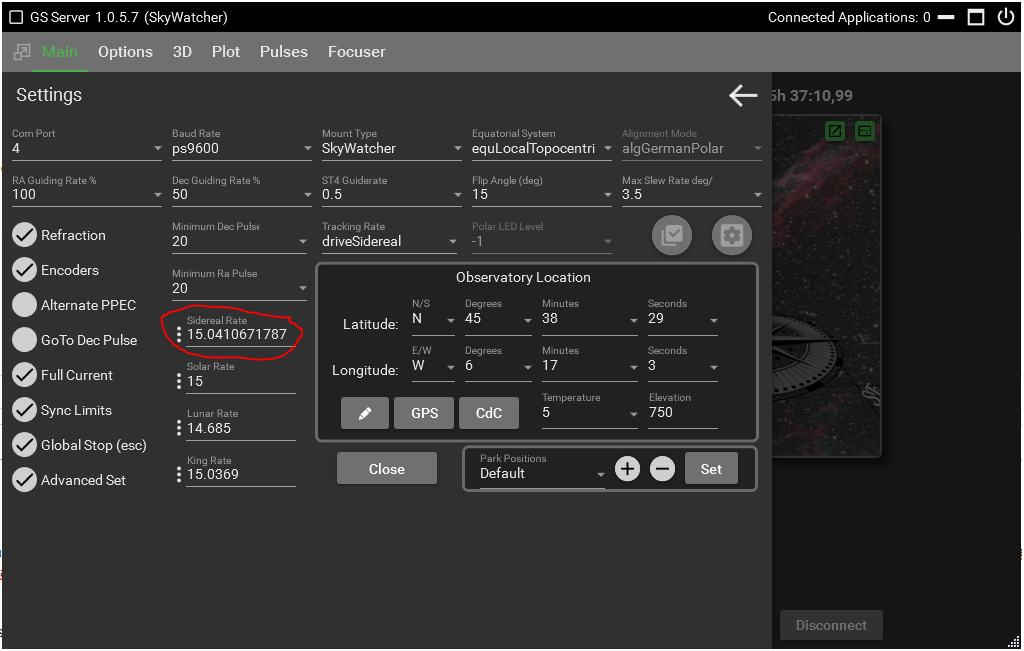1024x651 pixels.
Task: Add a park position with plus icon
Action: [627, 469]
